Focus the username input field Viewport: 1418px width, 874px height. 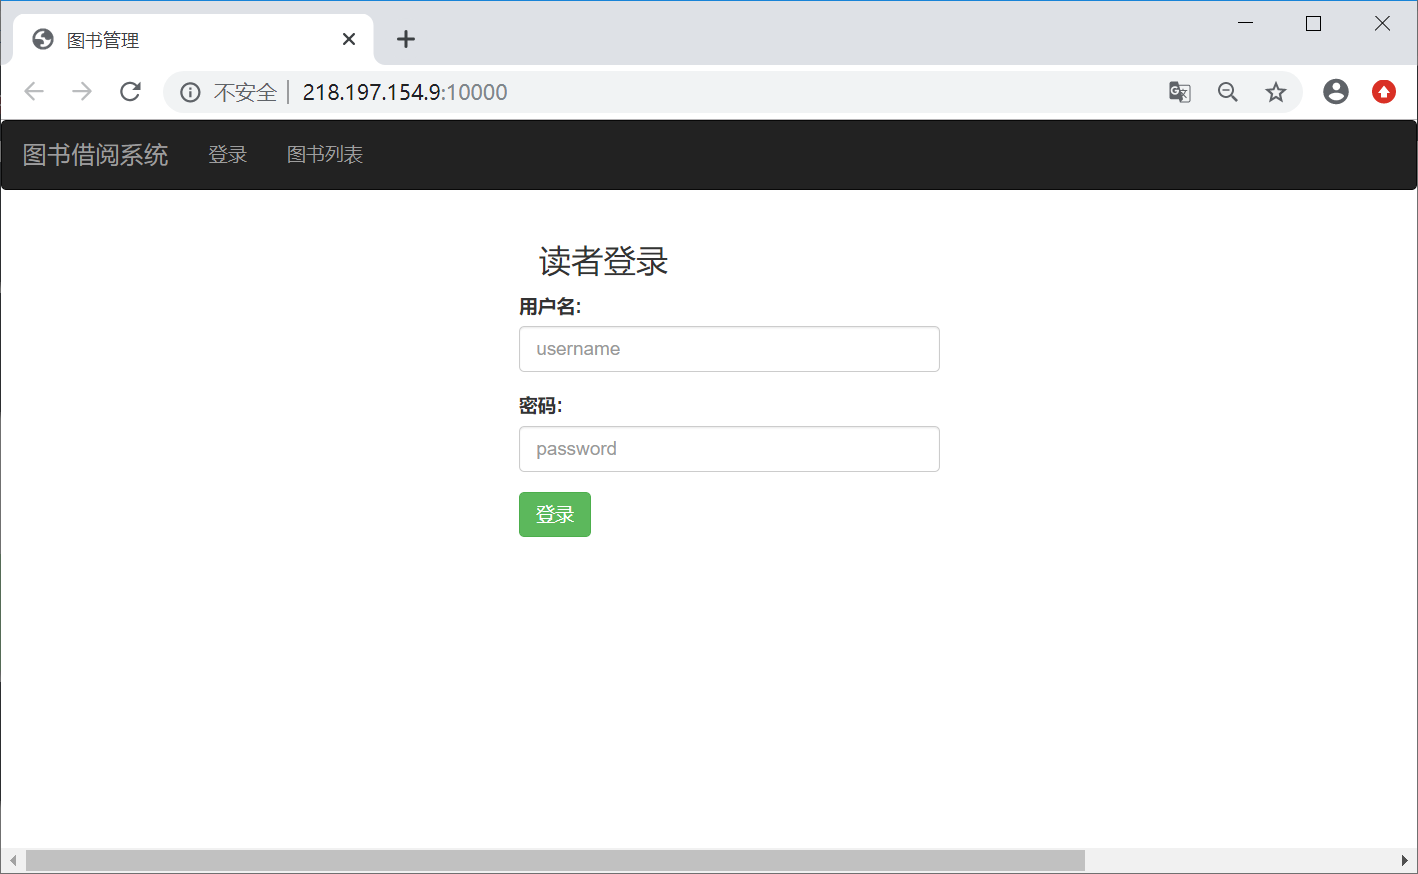[729, 349]
